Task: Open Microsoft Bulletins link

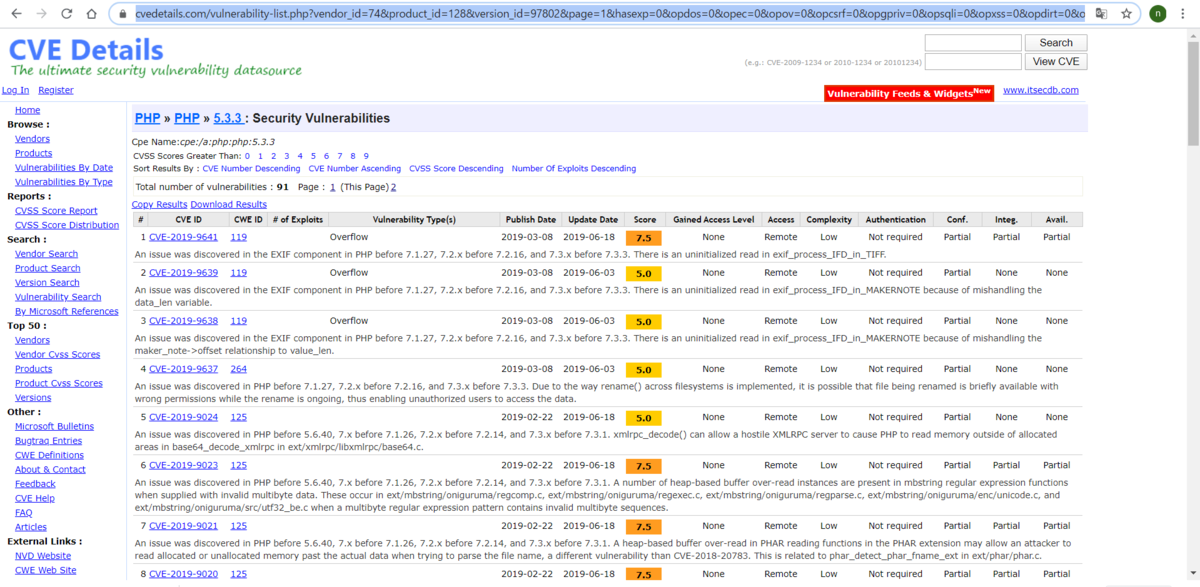Action: tap(54, 426)
